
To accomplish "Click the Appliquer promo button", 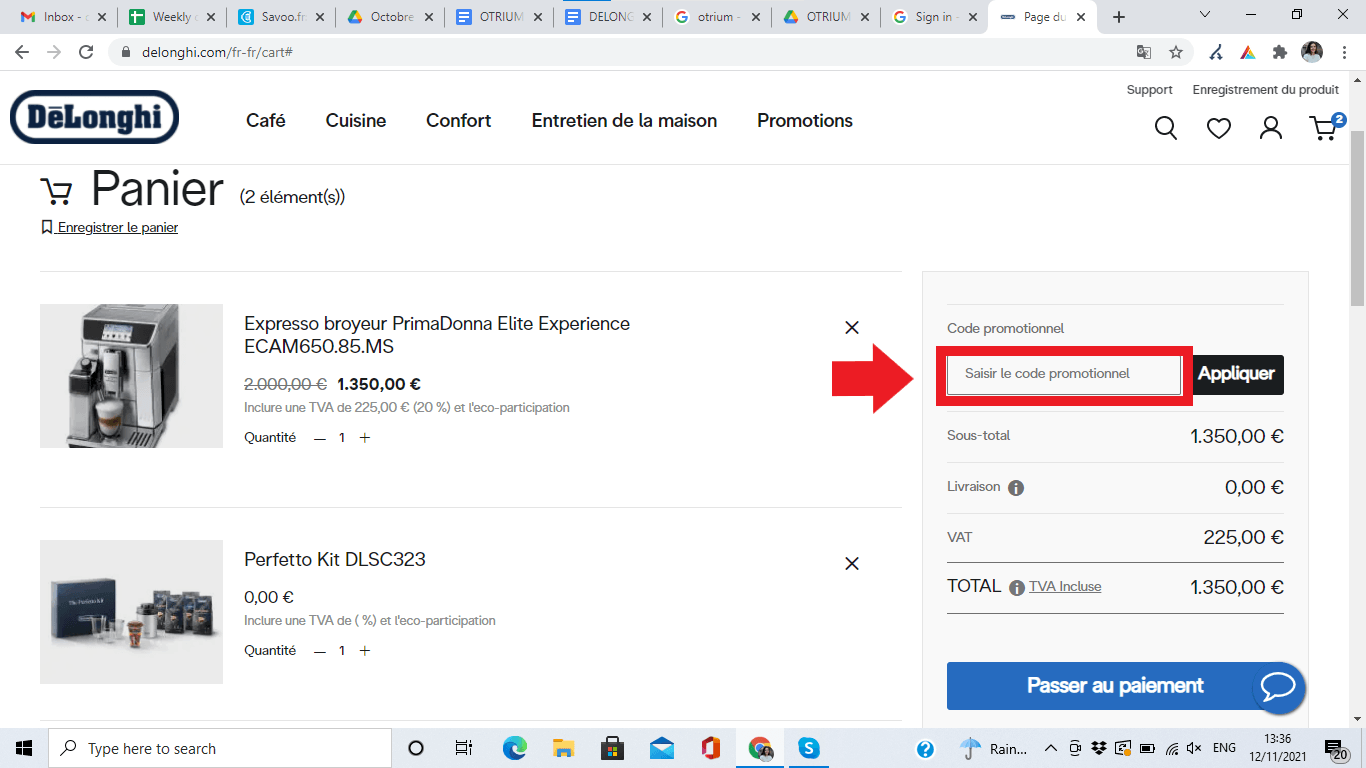I will 1237,374.
